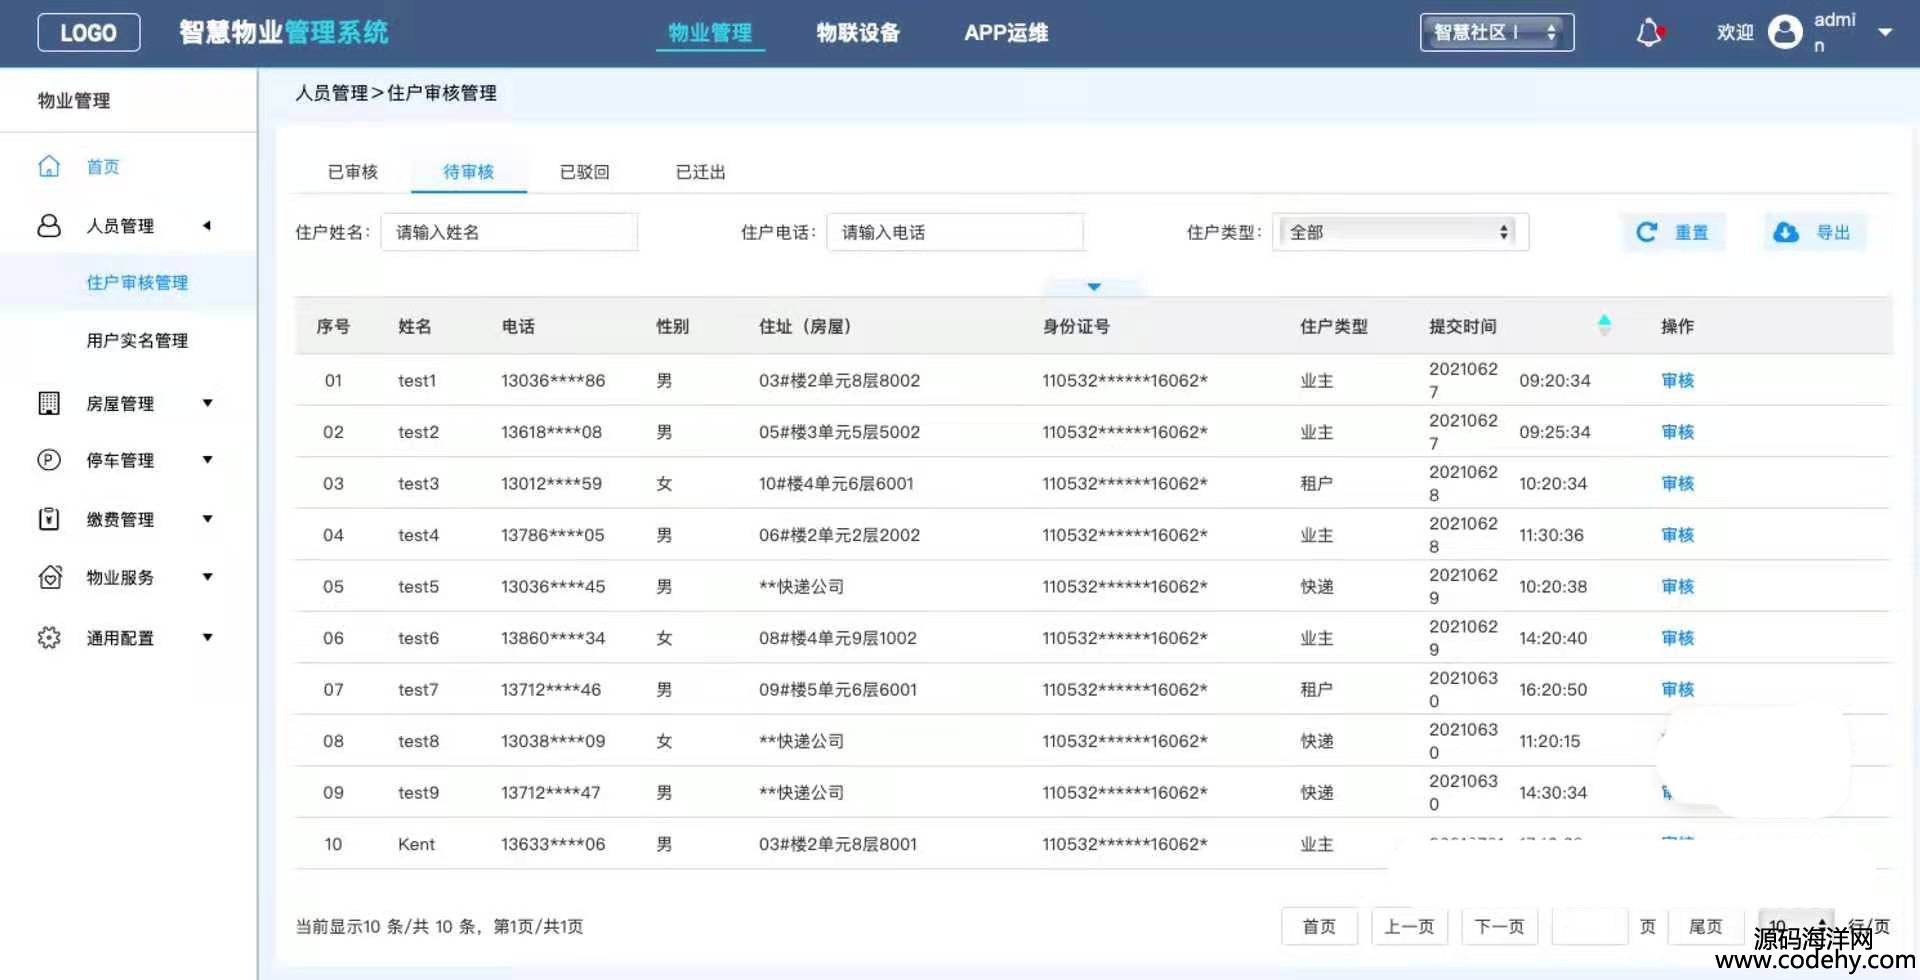Click the 物业服务 service icon
This screenshot has width=1920, height=980.
pos(49,577)
